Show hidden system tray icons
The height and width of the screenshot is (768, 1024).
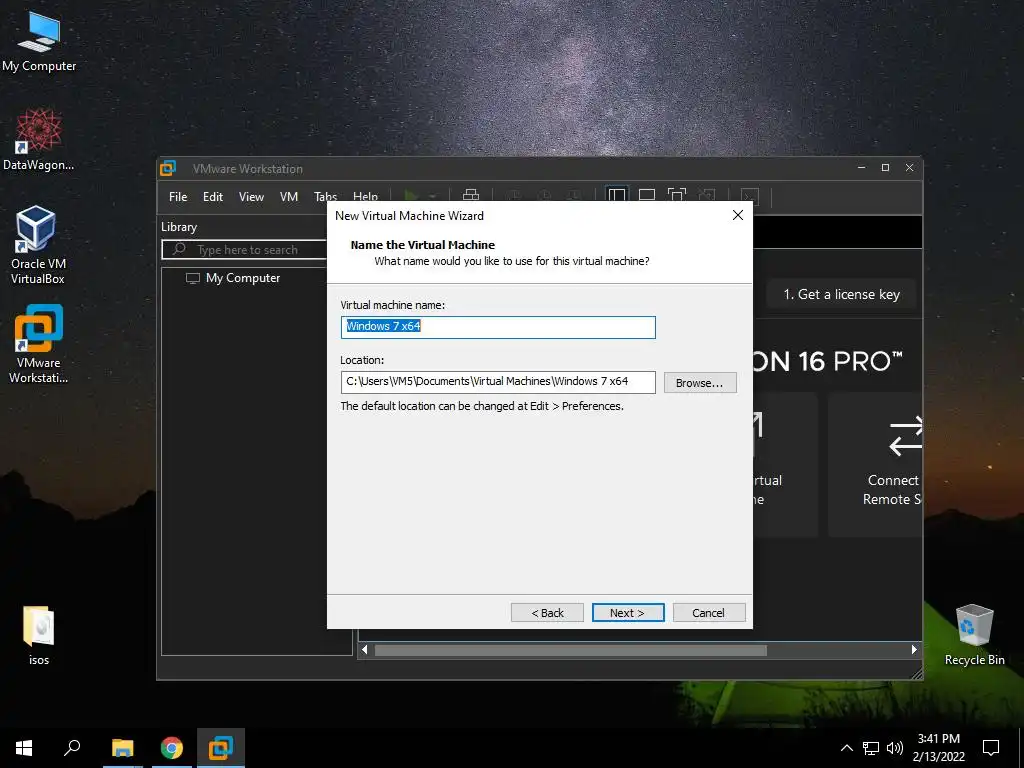click(846, 748)
